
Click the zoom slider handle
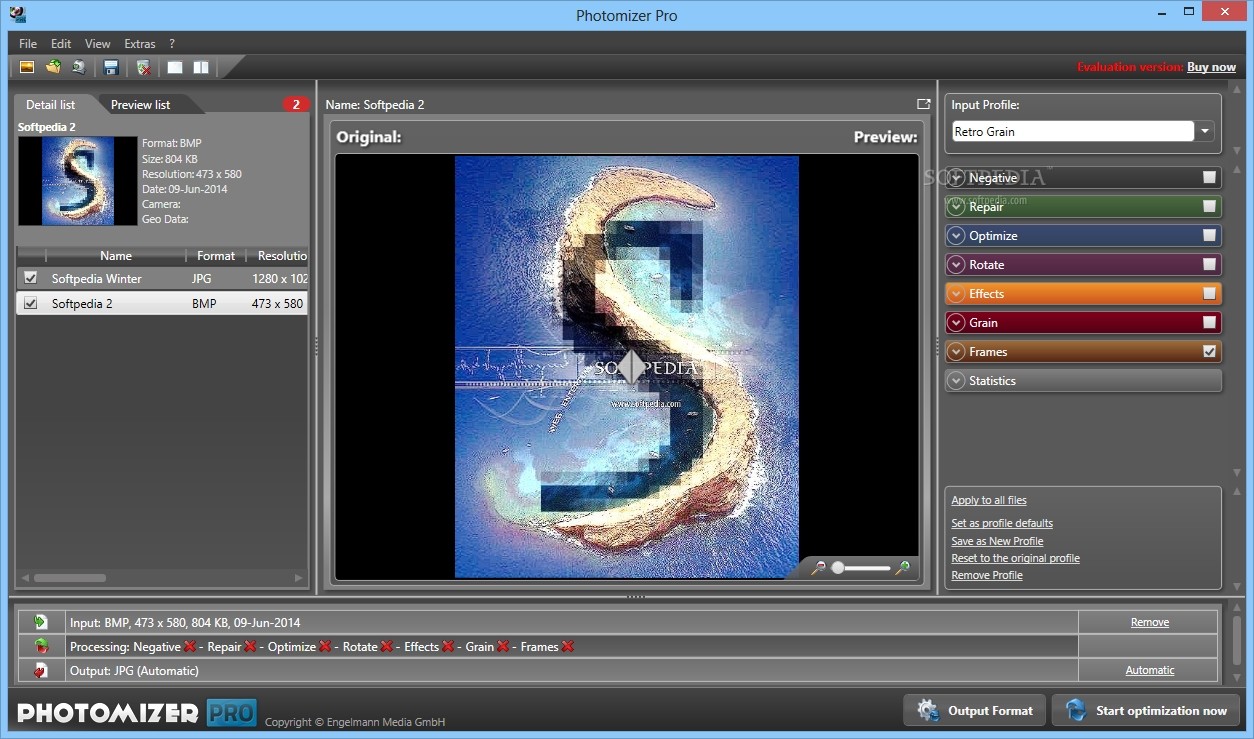pos(838,568)
